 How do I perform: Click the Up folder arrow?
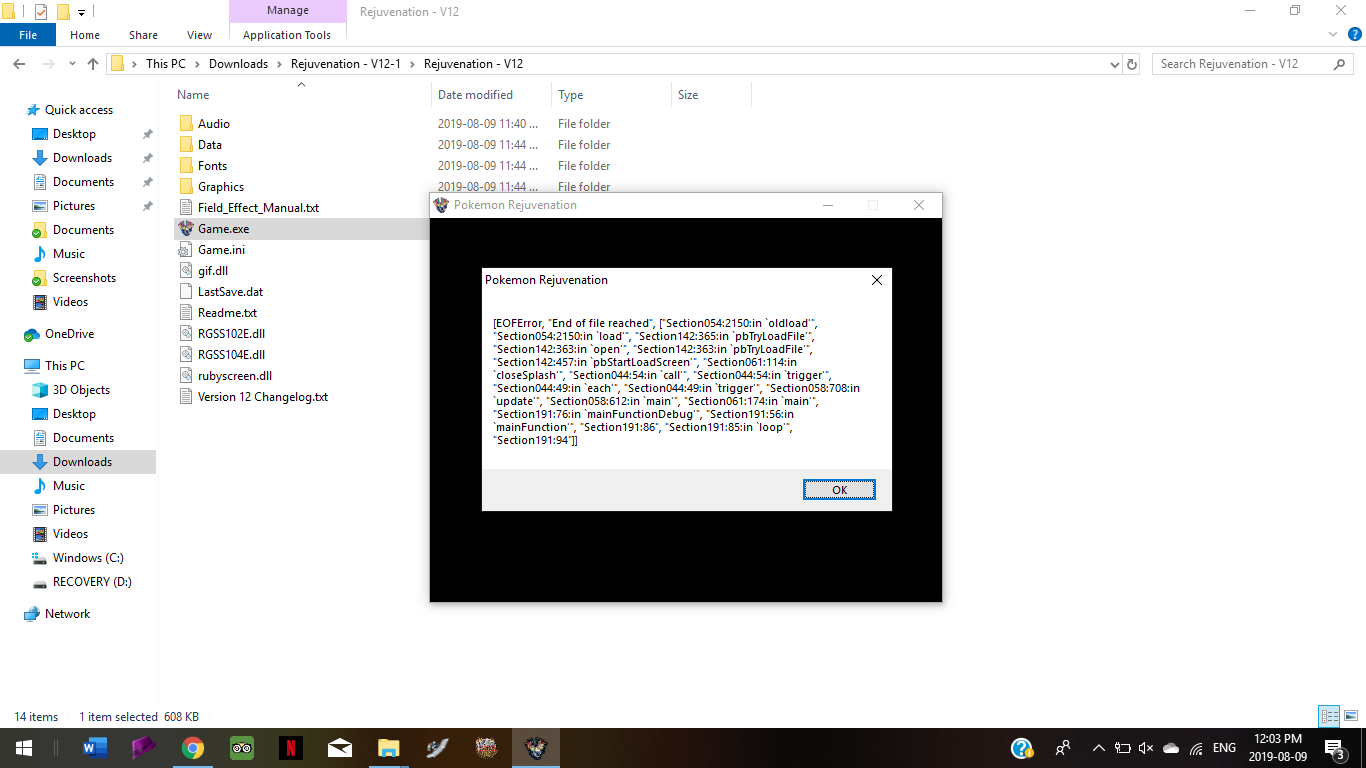93,64
